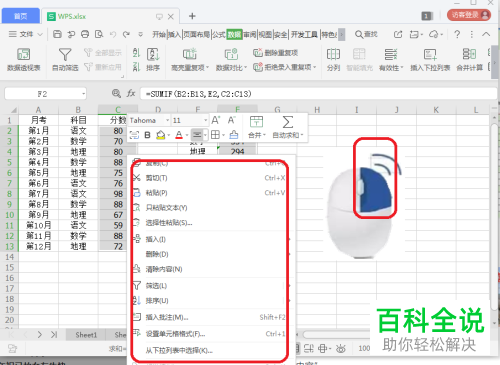Open the 公式 ribbon tab

pos(219,34)
